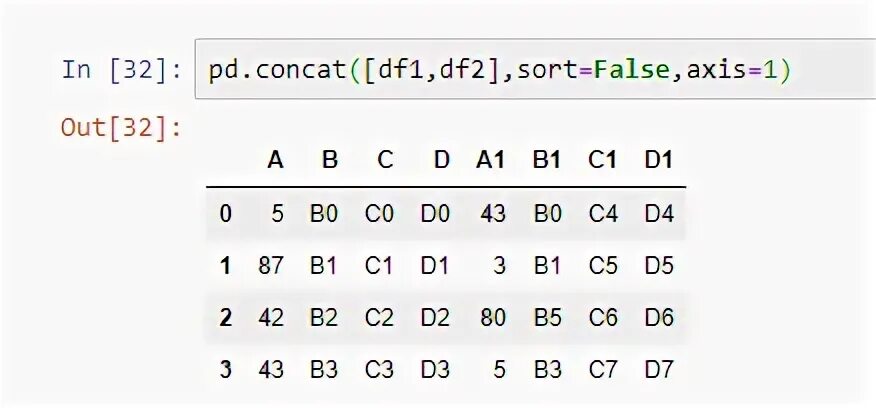Select column header A1
This screenshot has width=876, height=408.
[491, 160]
